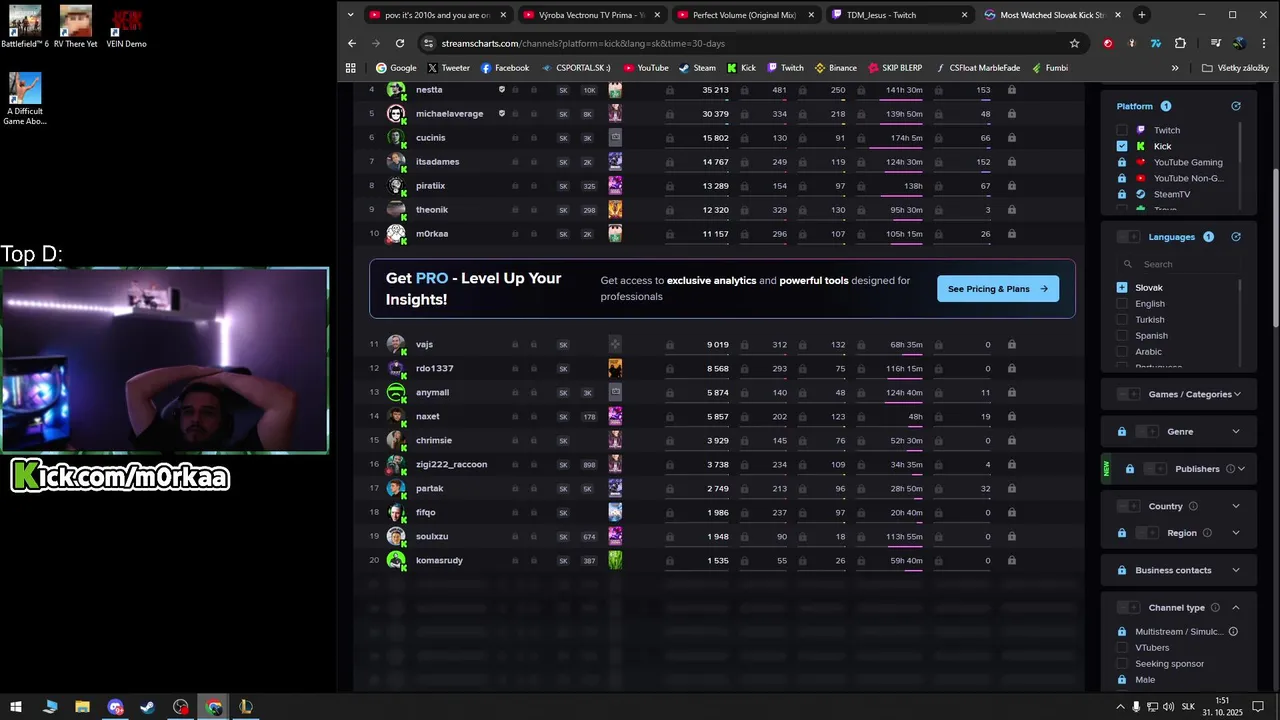Check the Spanish language checkbox

click(x=1122, y=336)
